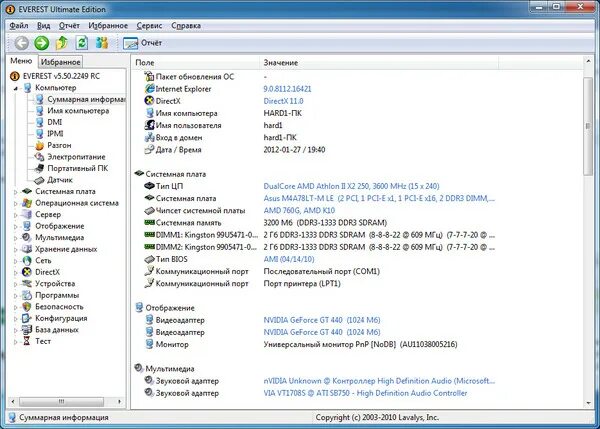This screenshot has height=429, width=600.
Task: Open the AMD 760G, AMD K10 chipset link
Action: pyautogui.click(x=299, y=210)
